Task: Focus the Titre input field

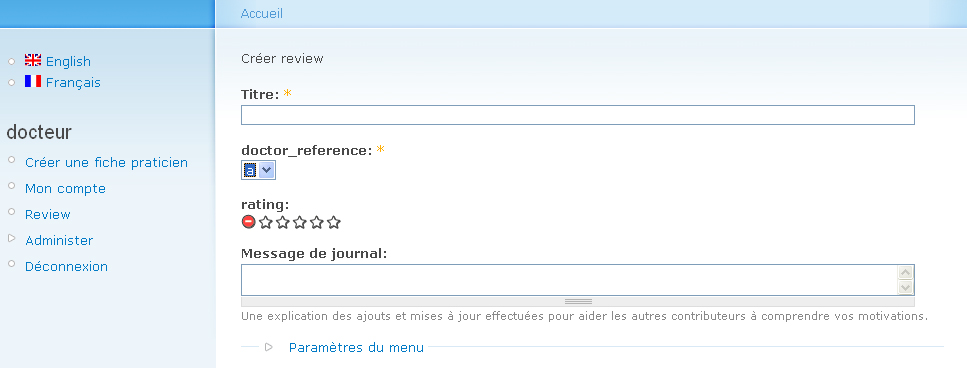Action: pyautogui.click(x=578, y=115)
